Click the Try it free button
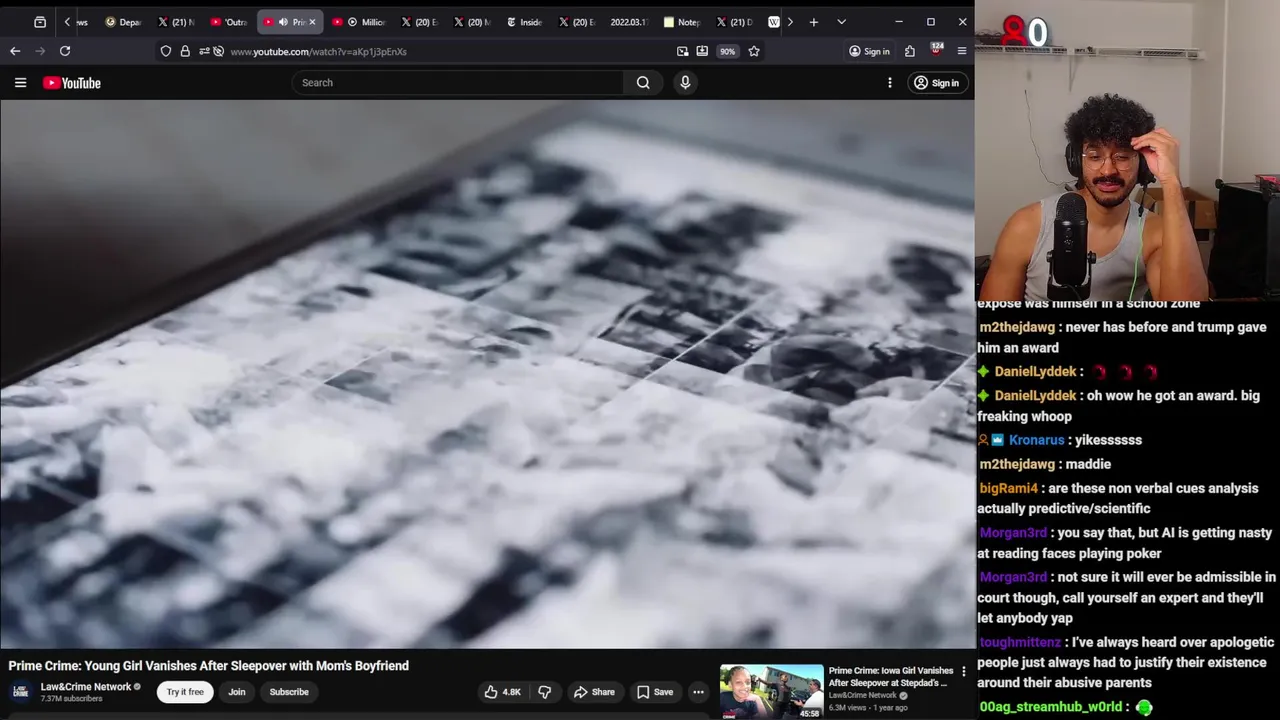Screen dimensions: 1280x720 tap(185, 692)
